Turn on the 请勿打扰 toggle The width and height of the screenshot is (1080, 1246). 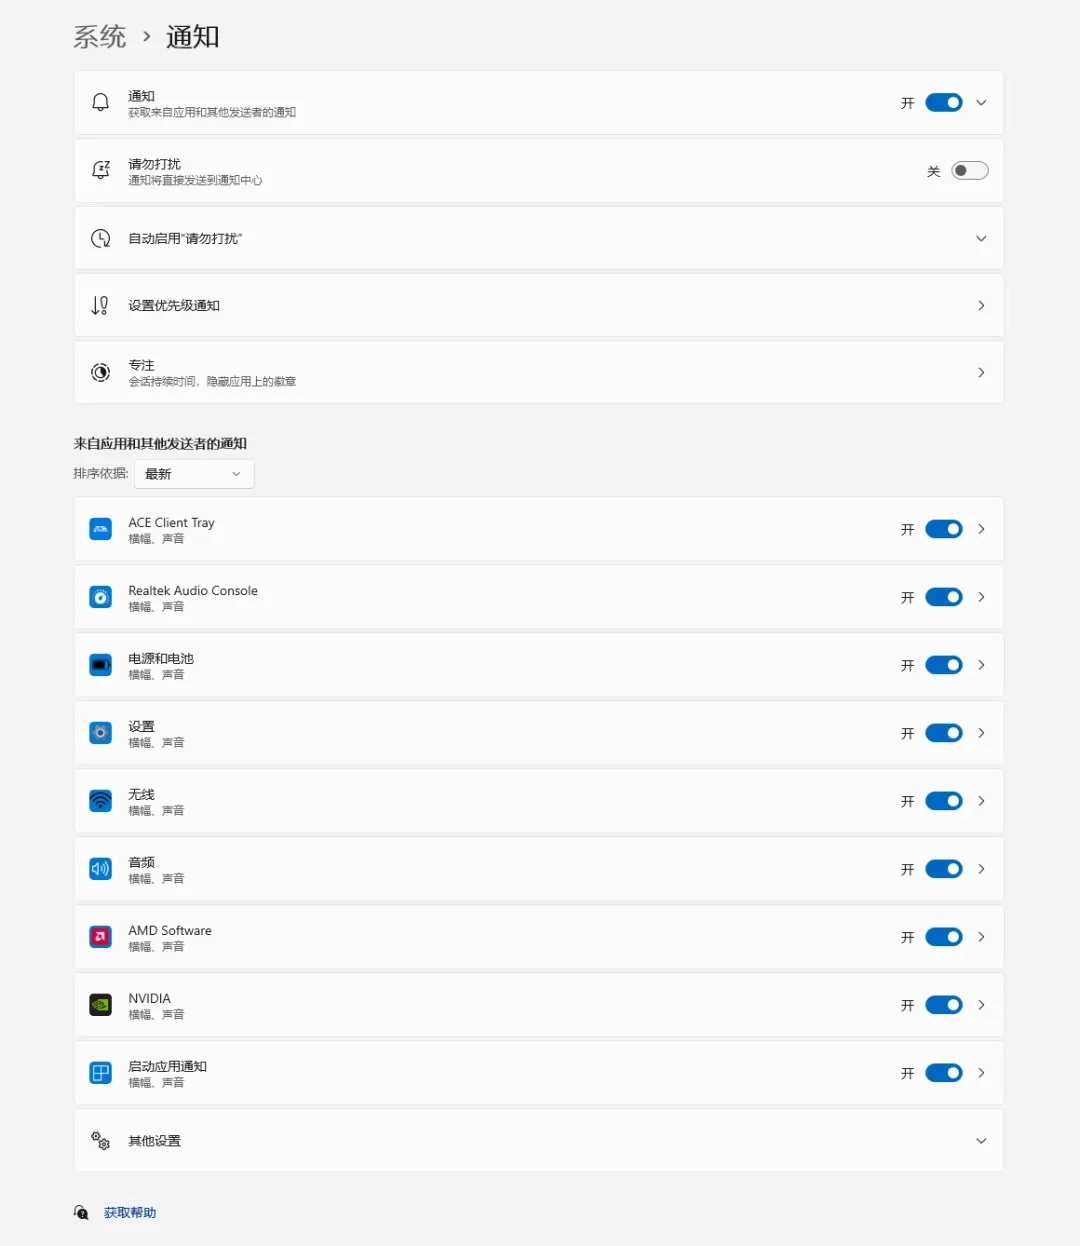[x=969, y=171]
